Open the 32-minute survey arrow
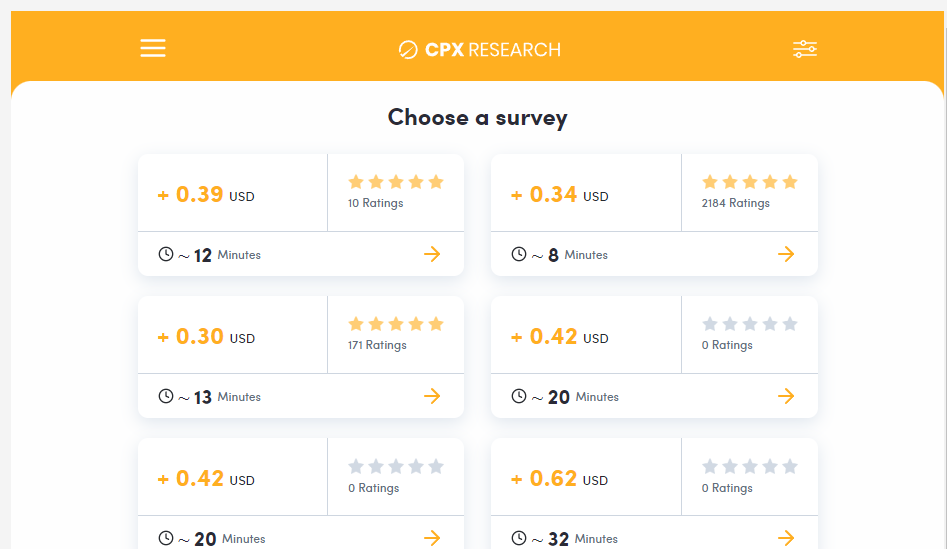Viewport: 947px width, 549px height. pyautogui.click(x=786, y=538)
